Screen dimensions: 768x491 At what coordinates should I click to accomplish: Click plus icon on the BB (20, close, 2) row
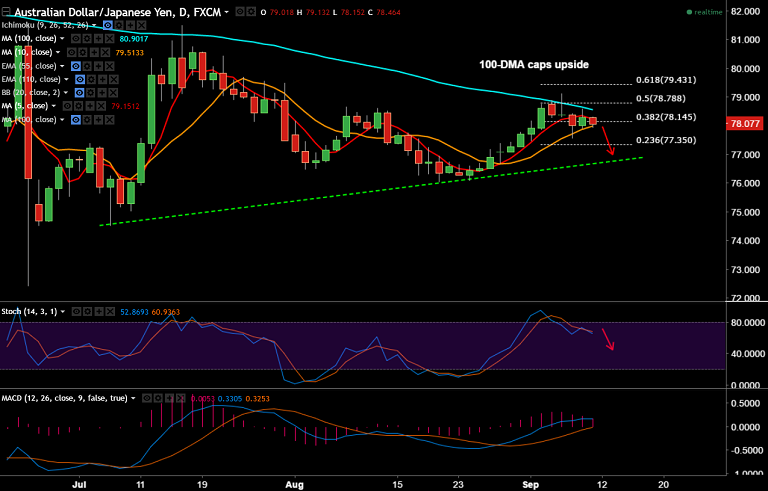(102, 93)
